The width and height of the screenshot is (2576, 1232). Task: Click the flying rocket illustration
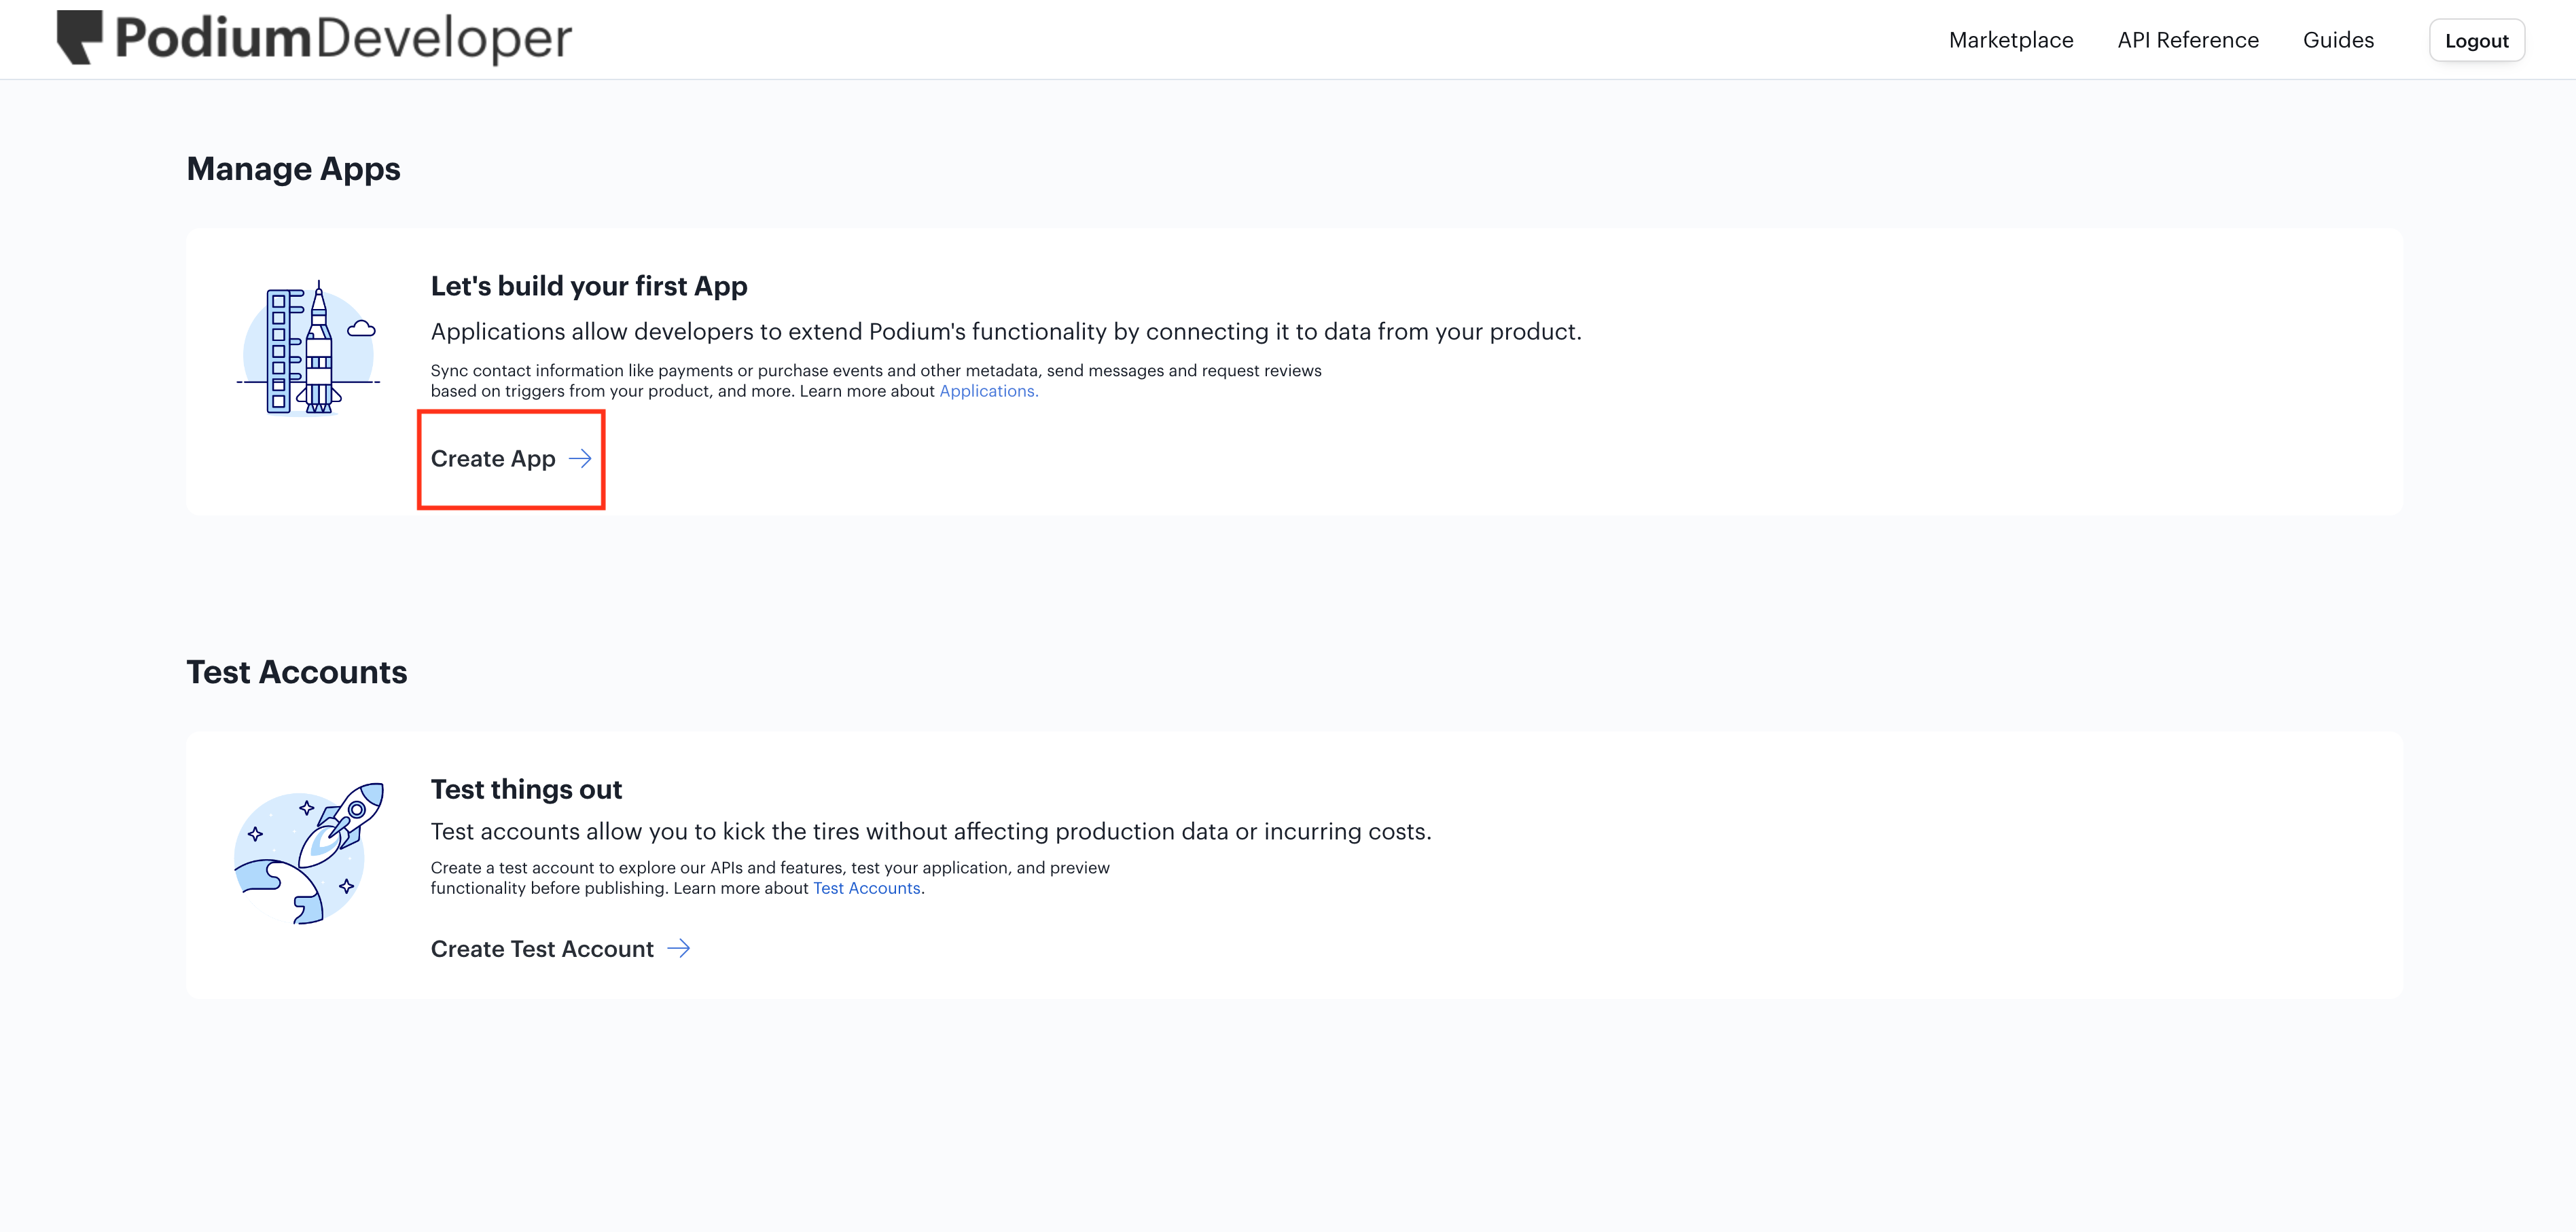(308, 853)
